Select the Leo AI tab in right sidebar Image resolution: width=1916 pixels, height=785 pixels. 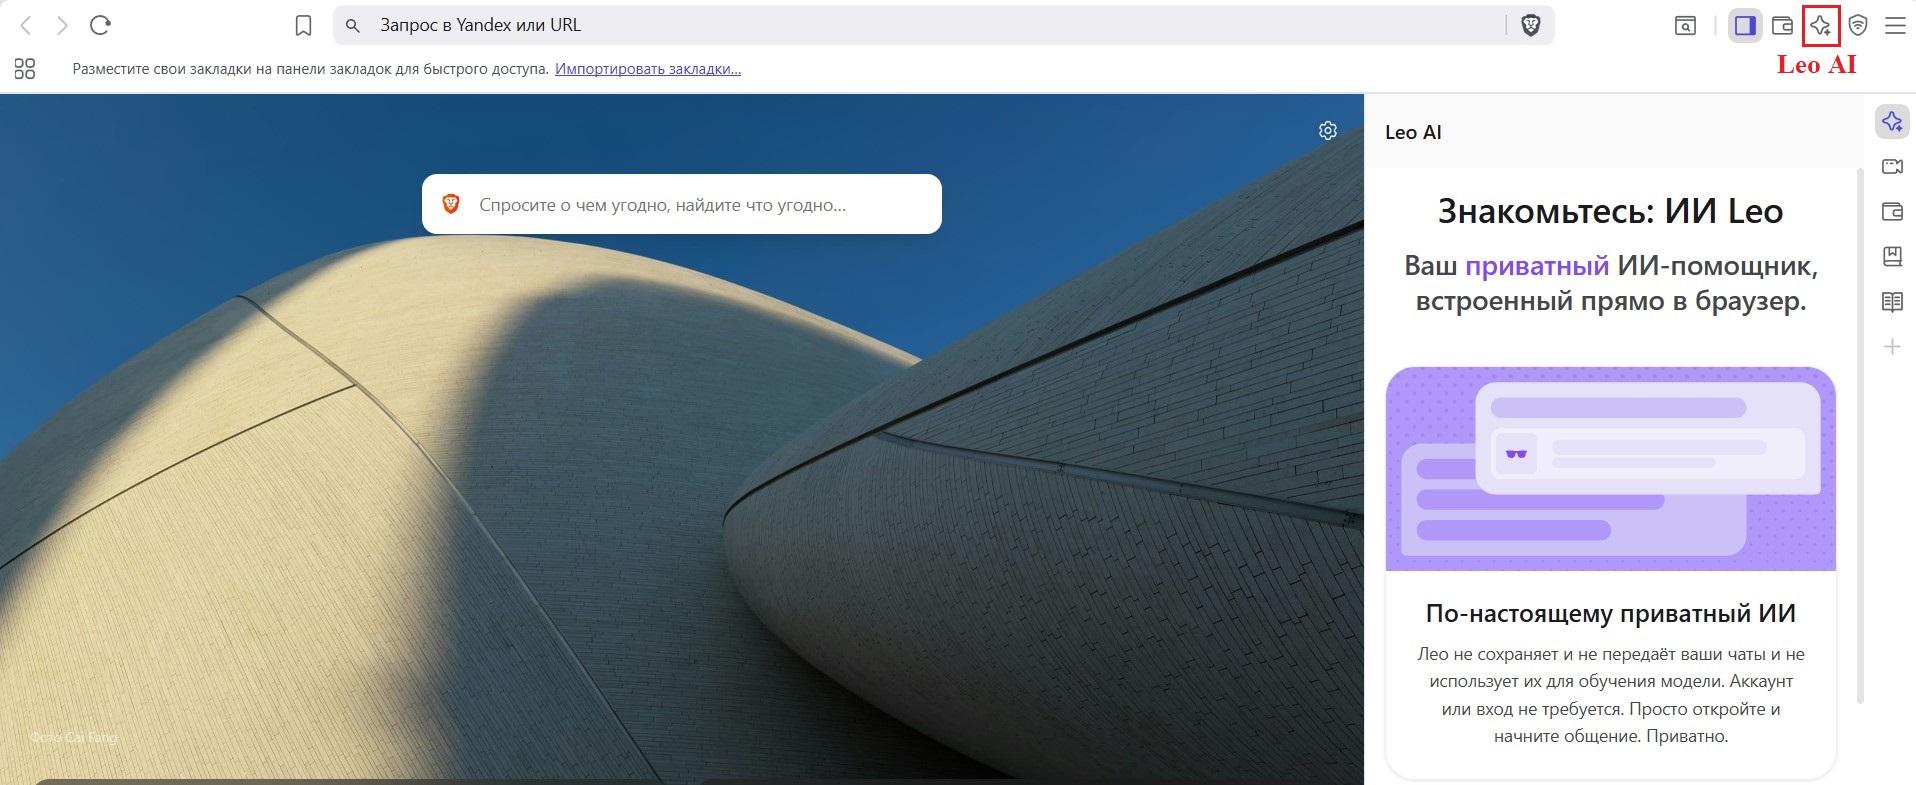click(1892, 122)
